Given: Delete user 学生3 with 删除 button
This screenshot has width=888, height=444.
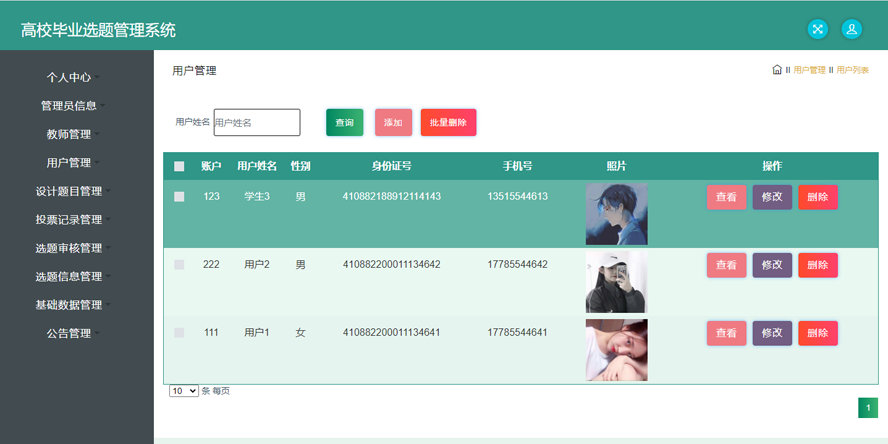Looking at the screenshot, I should click(x=817, y=197).
